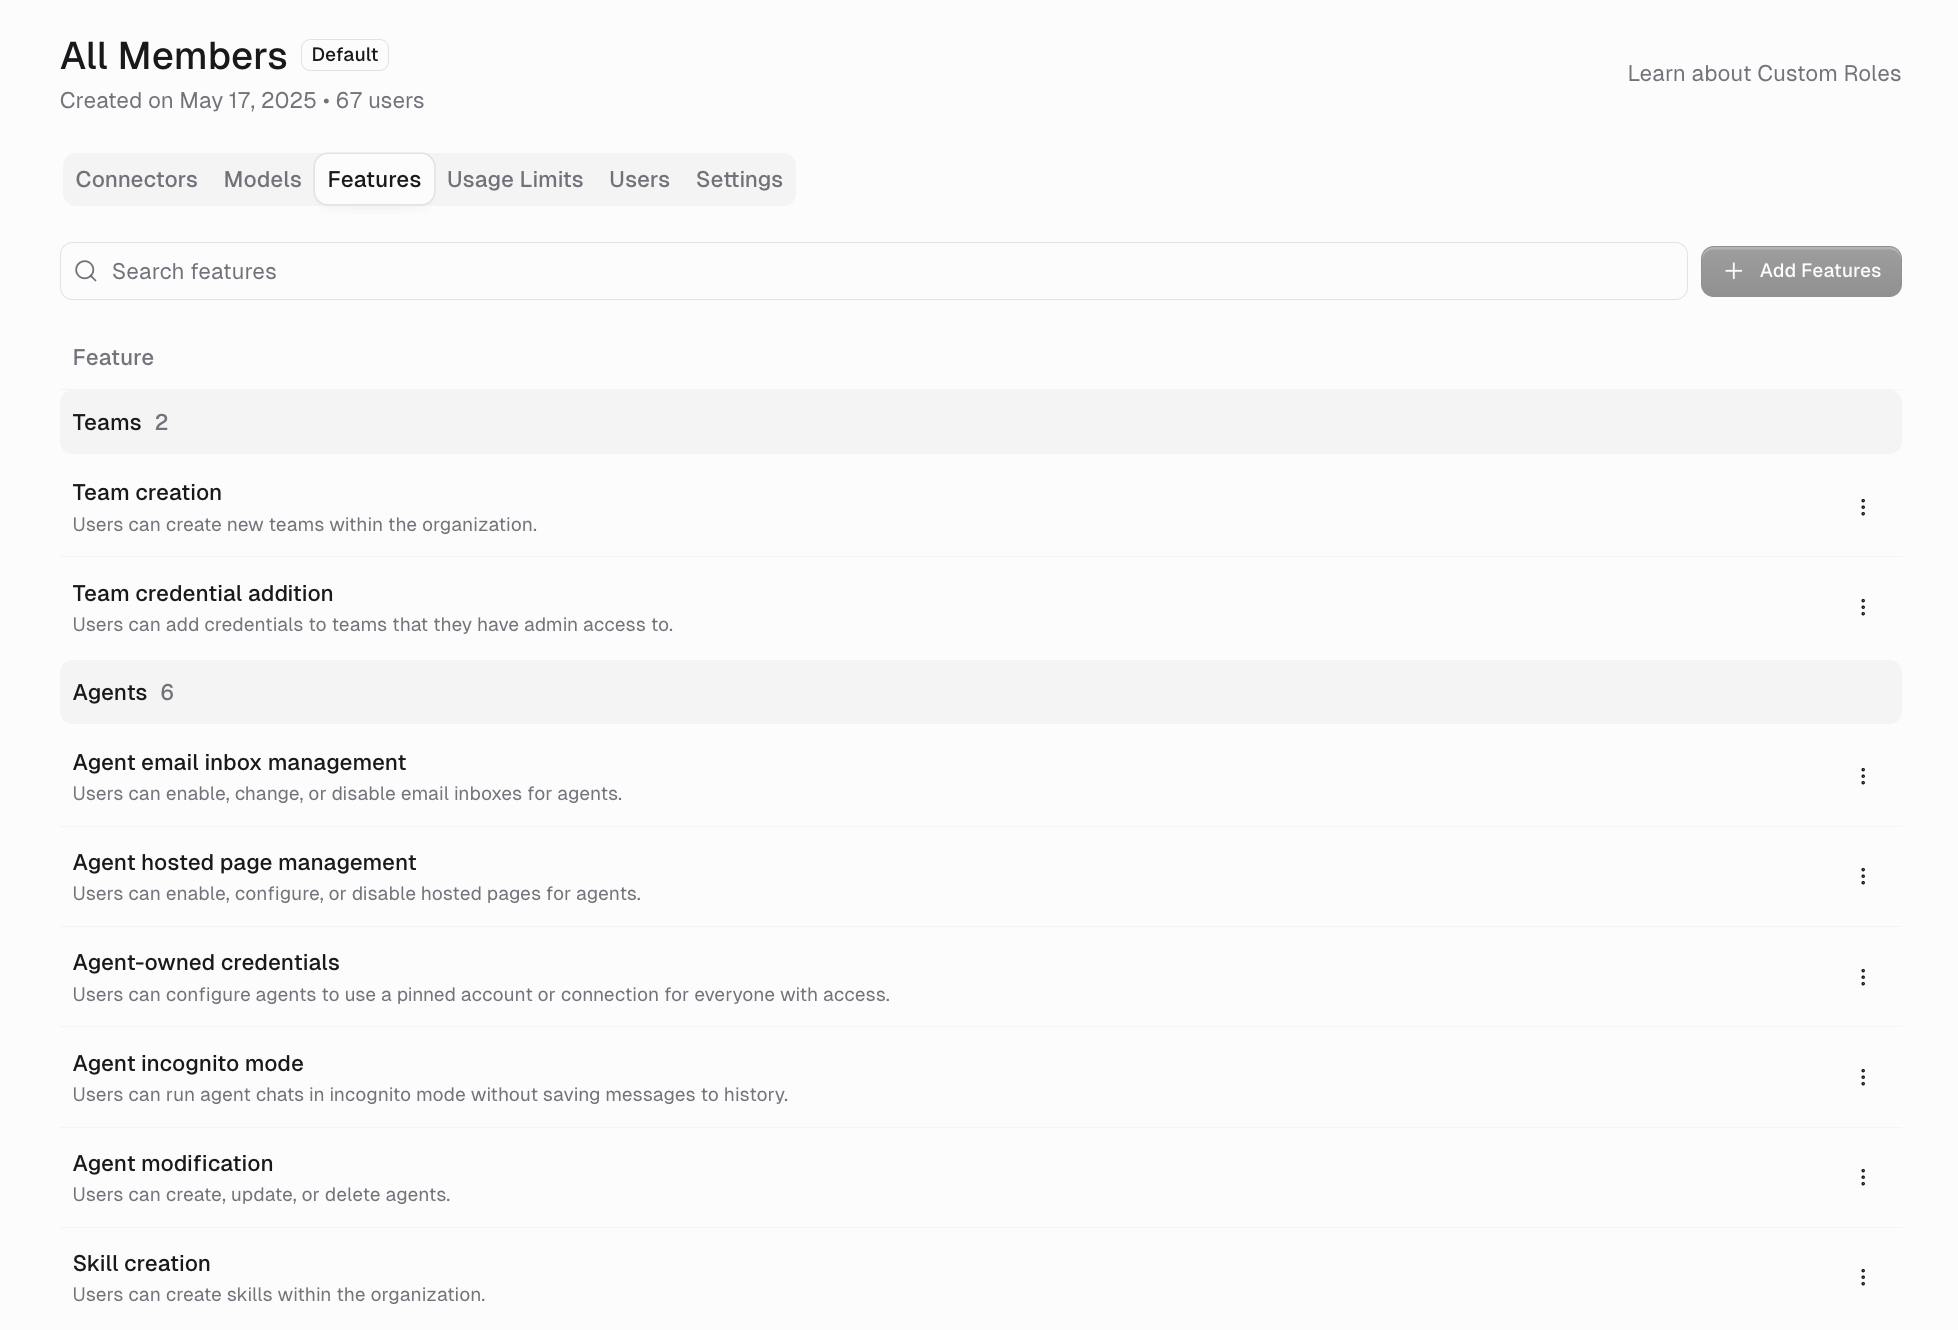The width and height of the screenshot is (1958, 1330).
Task: Open Agent modification three-dot menu
Action: click(1862, 1178)
